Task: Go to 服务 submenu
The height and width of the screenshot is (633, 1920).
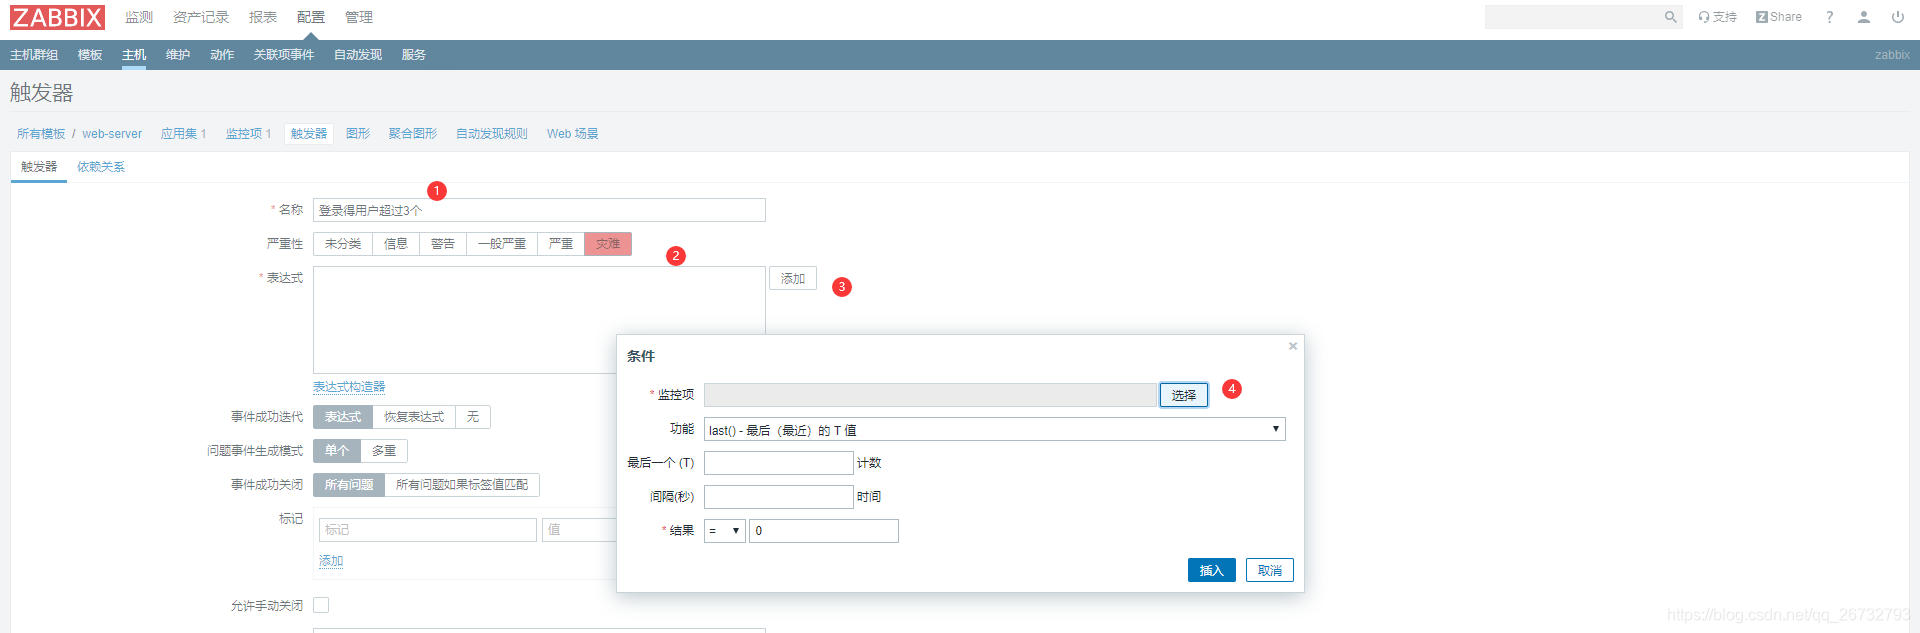Action: [414, 55]
